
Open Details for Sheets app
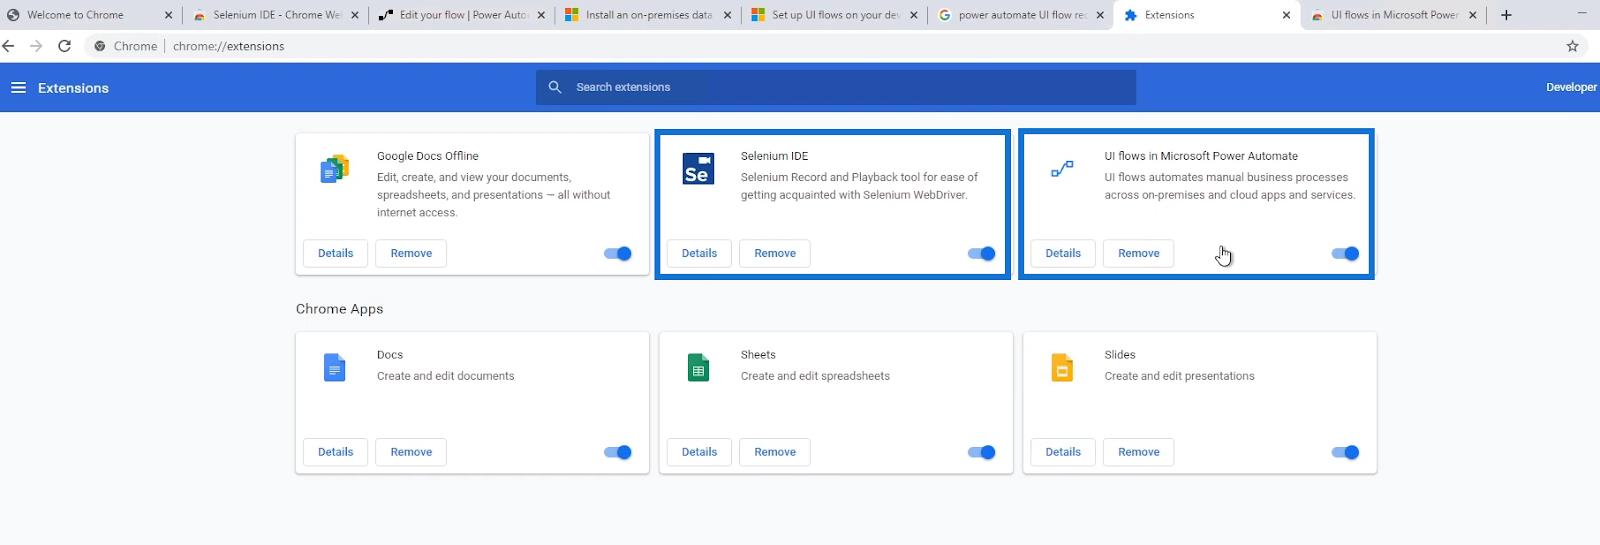tap(699, 452)
